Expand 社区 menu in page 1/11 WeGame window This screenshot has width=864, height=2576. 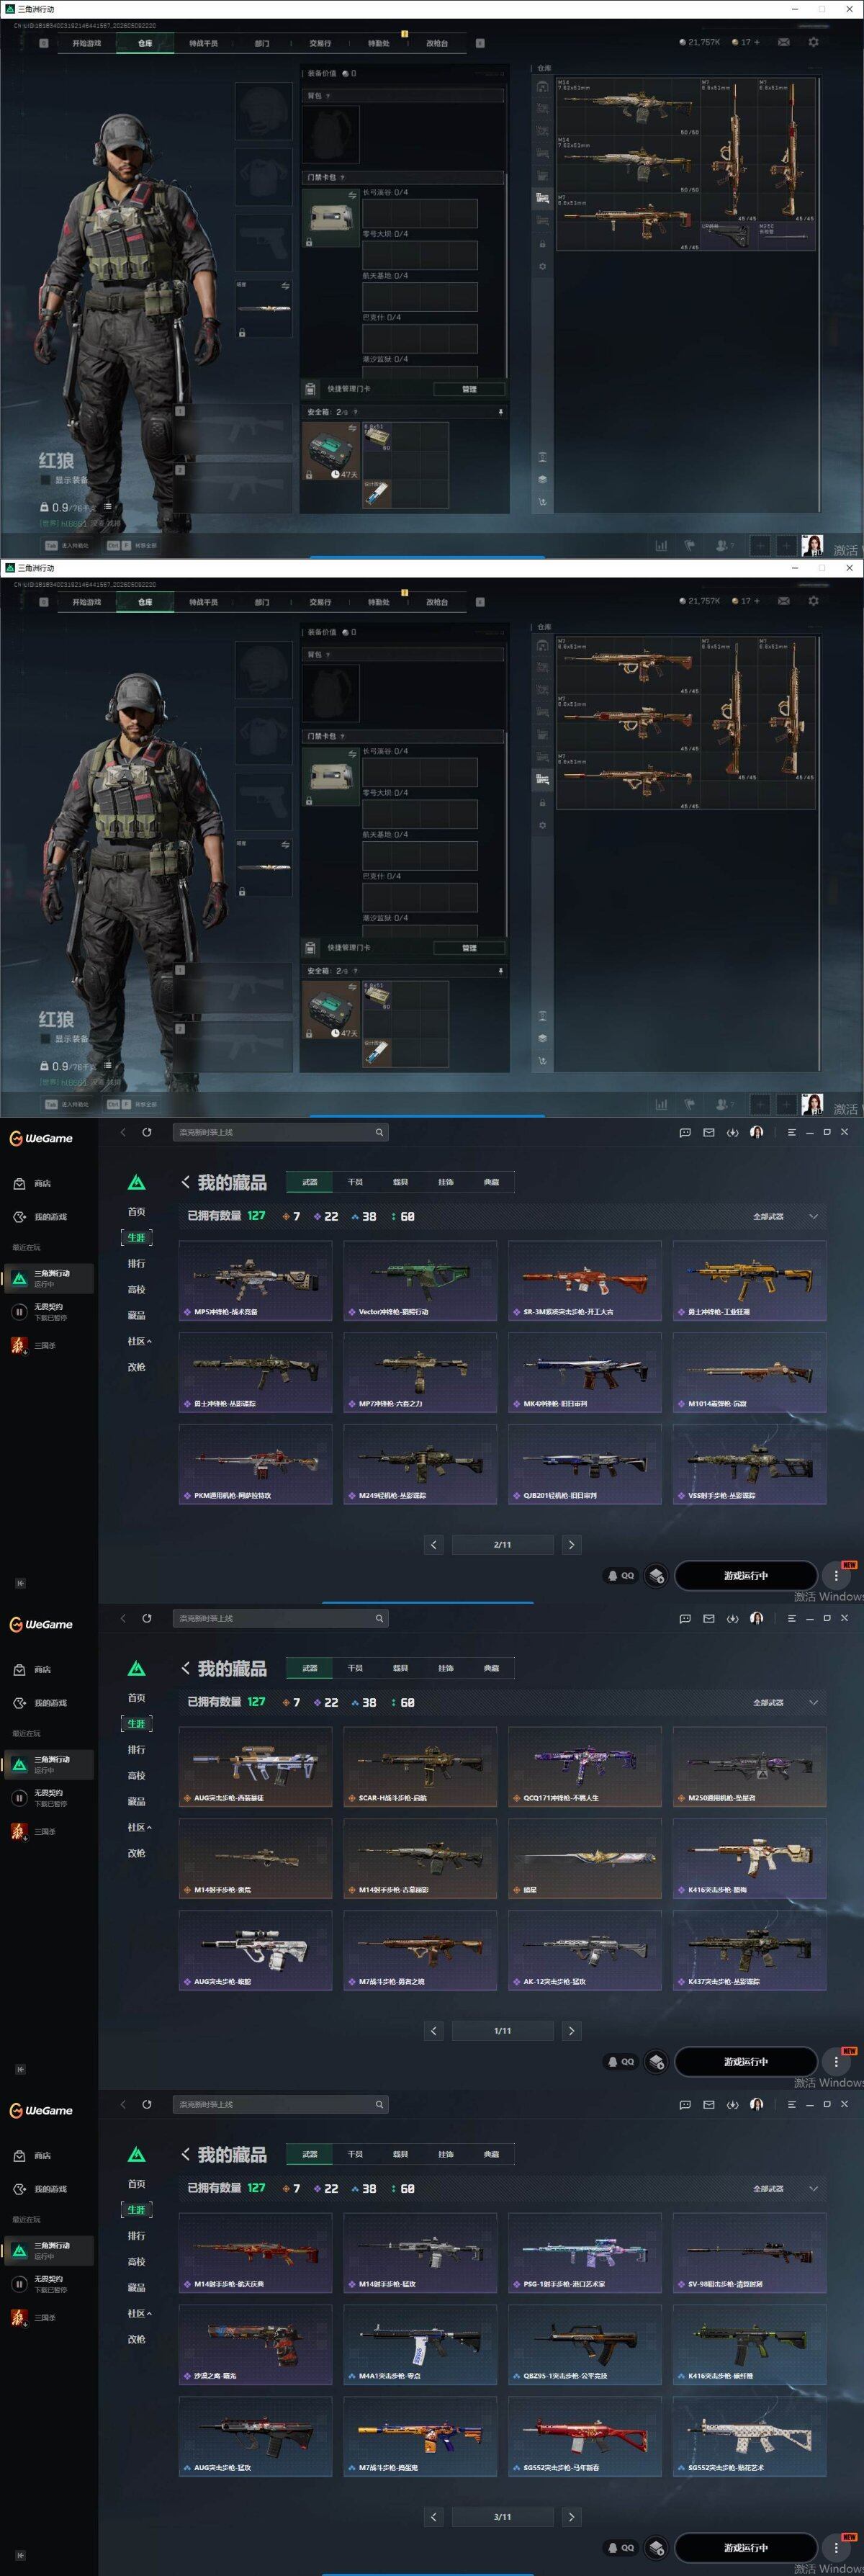click(x=139, y=1827)
